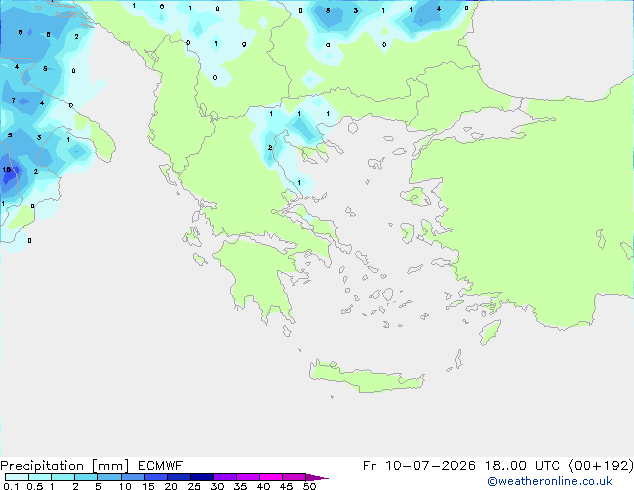Click the legend value '50'
Image resolution: width=634 pixels, height=490 pixels.
point(309,486)
